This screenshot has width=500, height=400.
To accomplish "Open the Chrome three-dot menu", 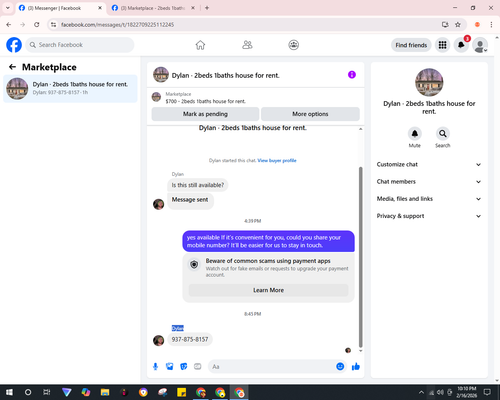I will (491, 25).
